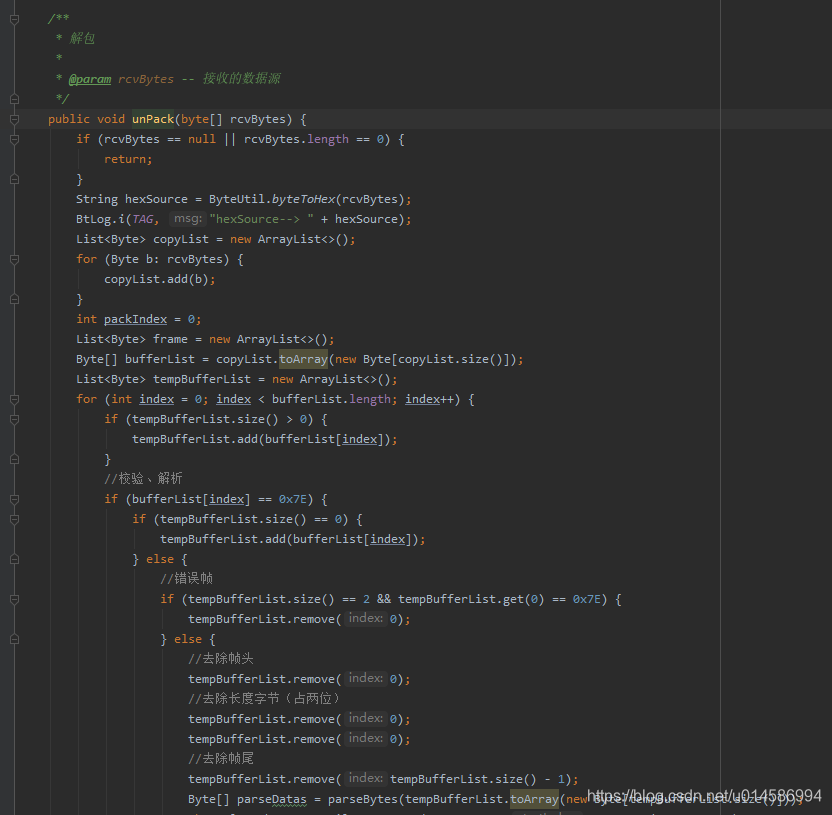Click the index++ increment in the for loop
832x815 pixels.
point(429,399)
